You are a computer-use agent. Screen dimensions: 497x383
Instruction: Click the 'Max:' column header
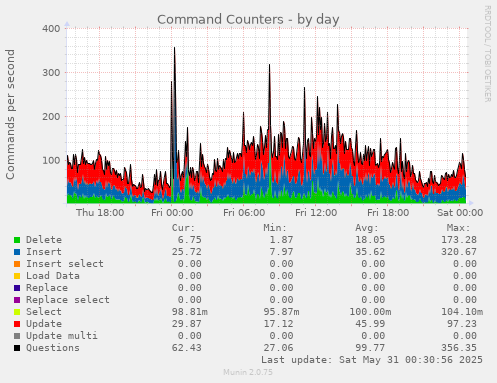[x=458, y=228]
